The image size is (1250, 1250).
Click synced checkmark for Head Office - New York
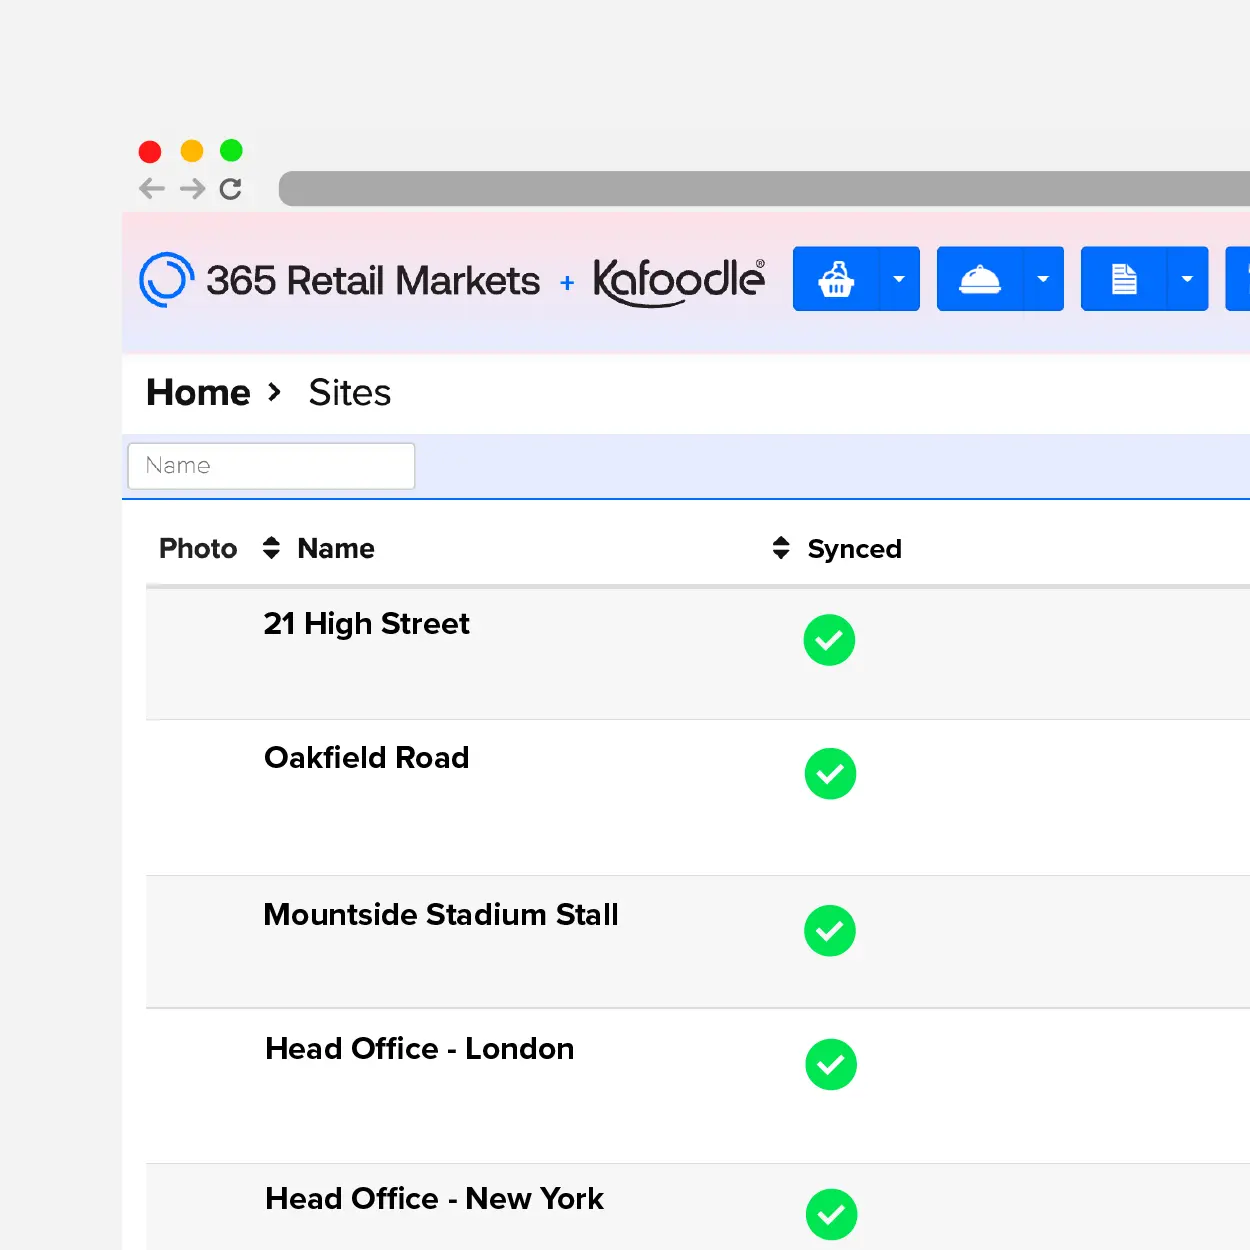(832, 1215)
